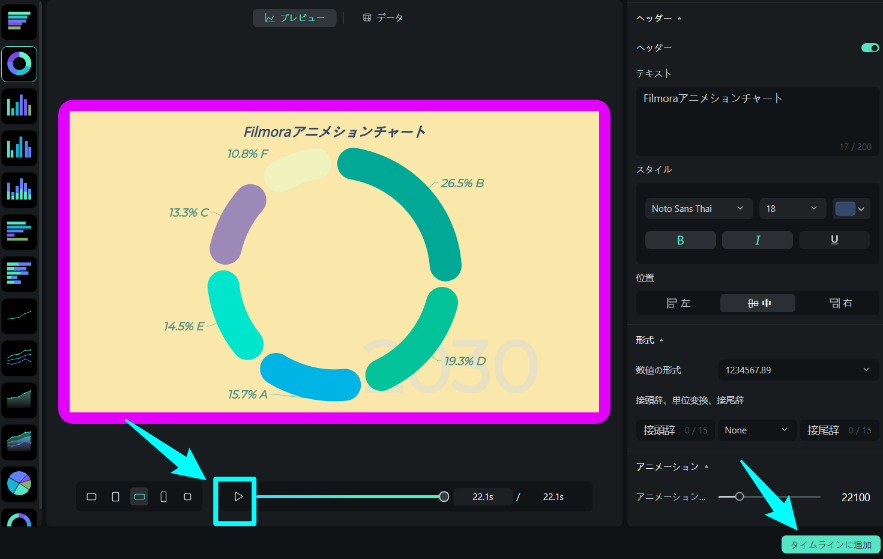Switch to the プレビュー tab
883x559 pixels.
click(x=295, y=18)
